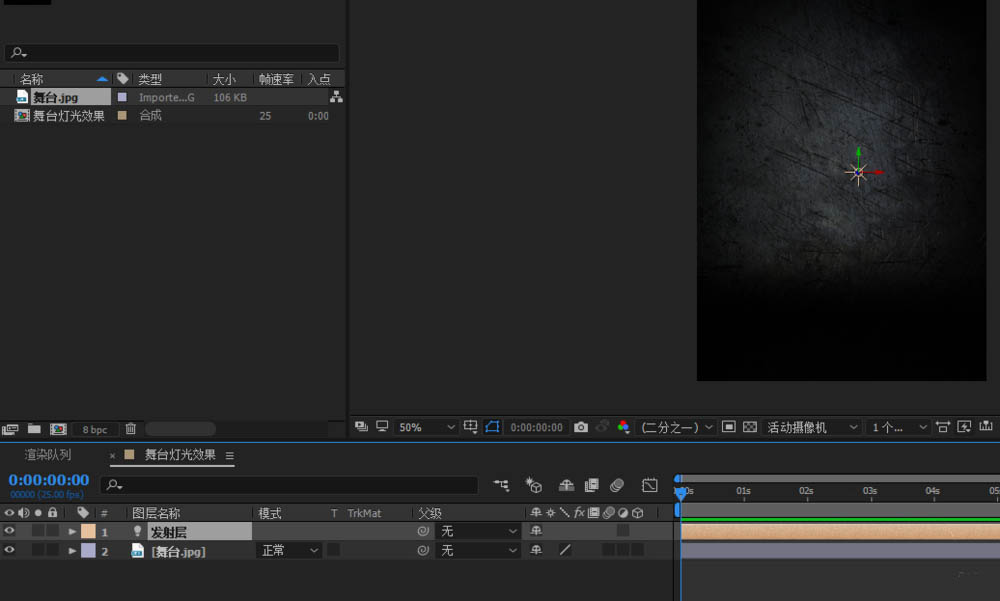Expand the 发射层 layer properties
The width and height of the screenshot is (1000, 601).
[72, 532]
